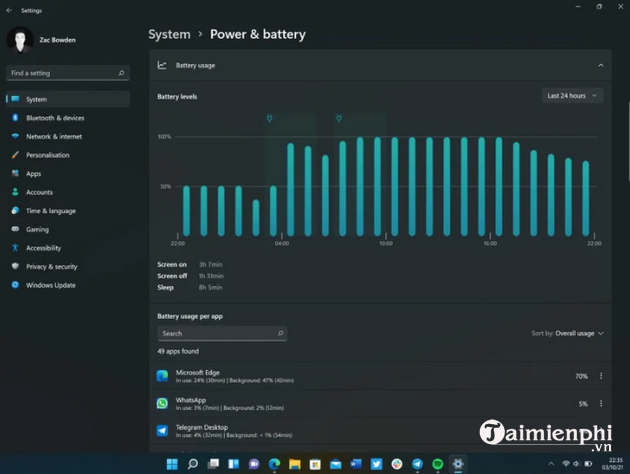Focus the app Search field
This screenshot has height=474, width=630.
coord(222,333)
